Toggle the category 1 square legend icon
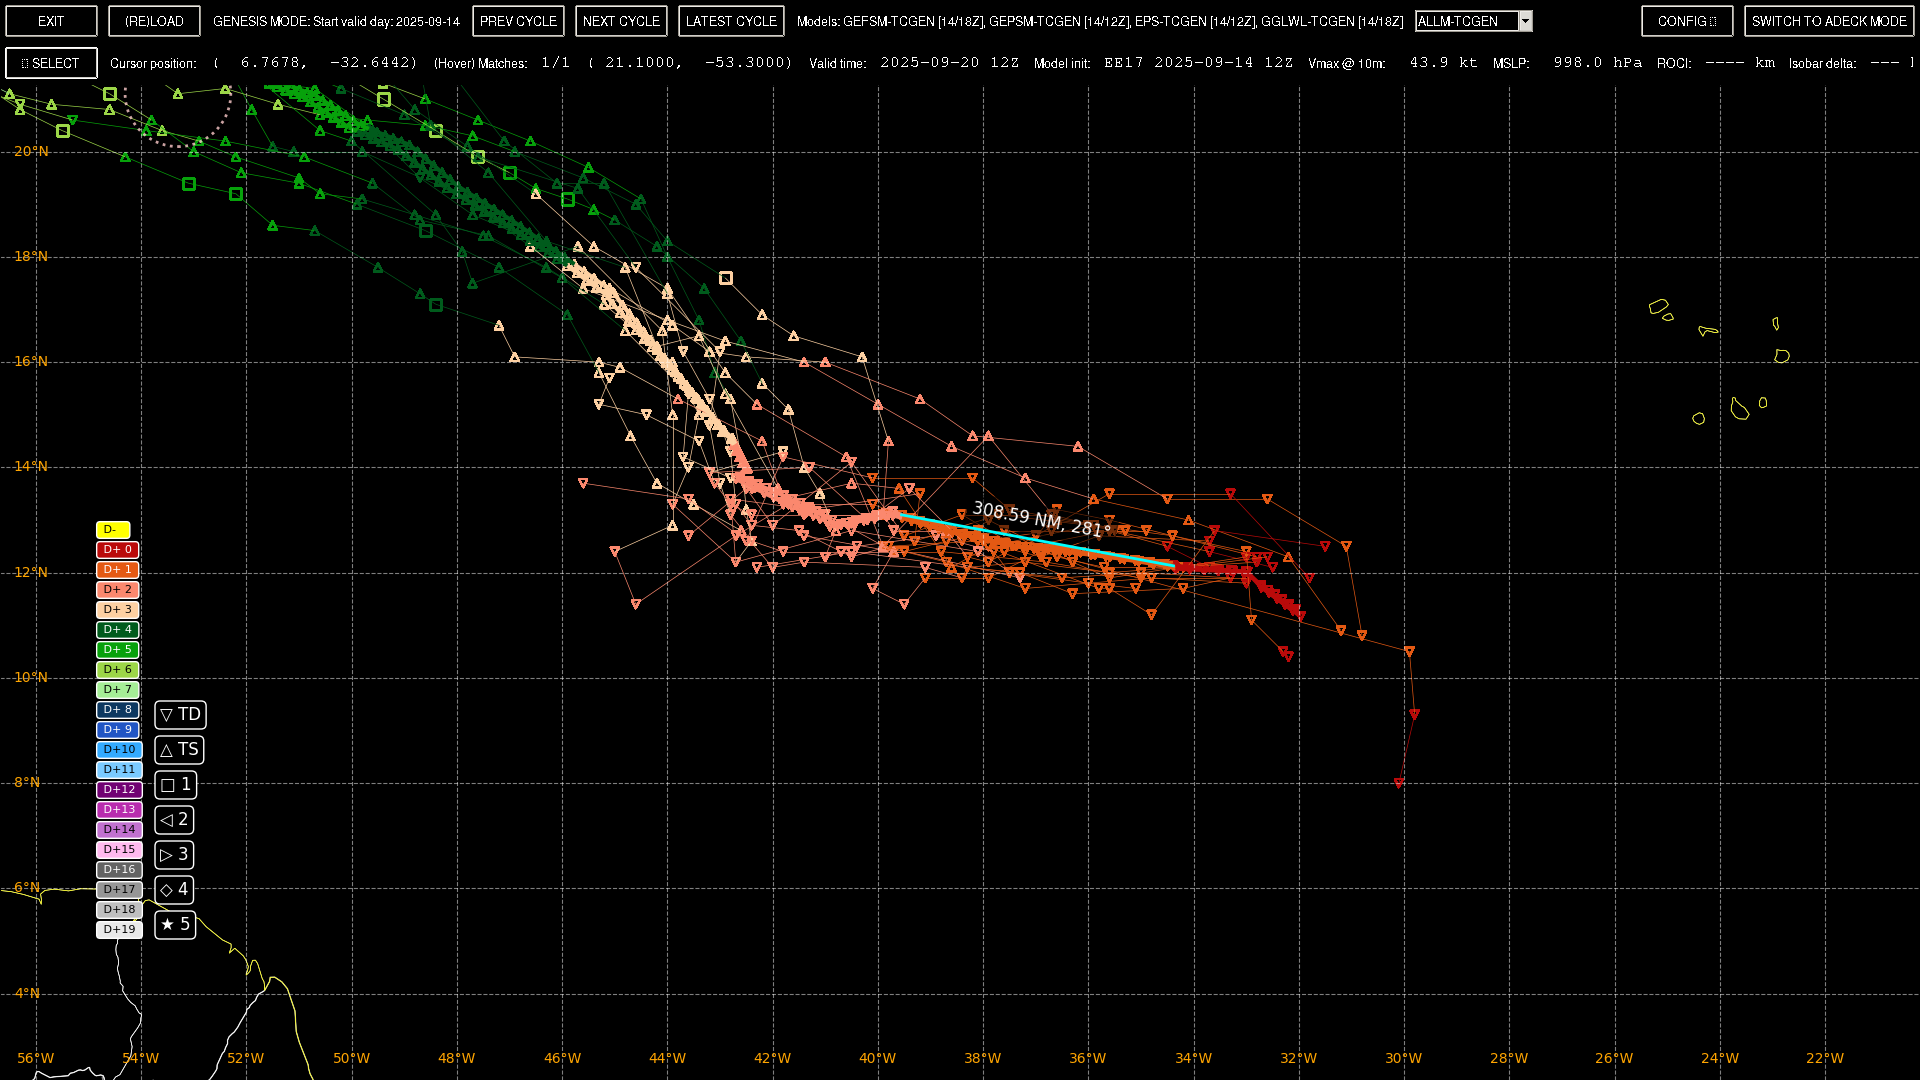 pos(175,785)
